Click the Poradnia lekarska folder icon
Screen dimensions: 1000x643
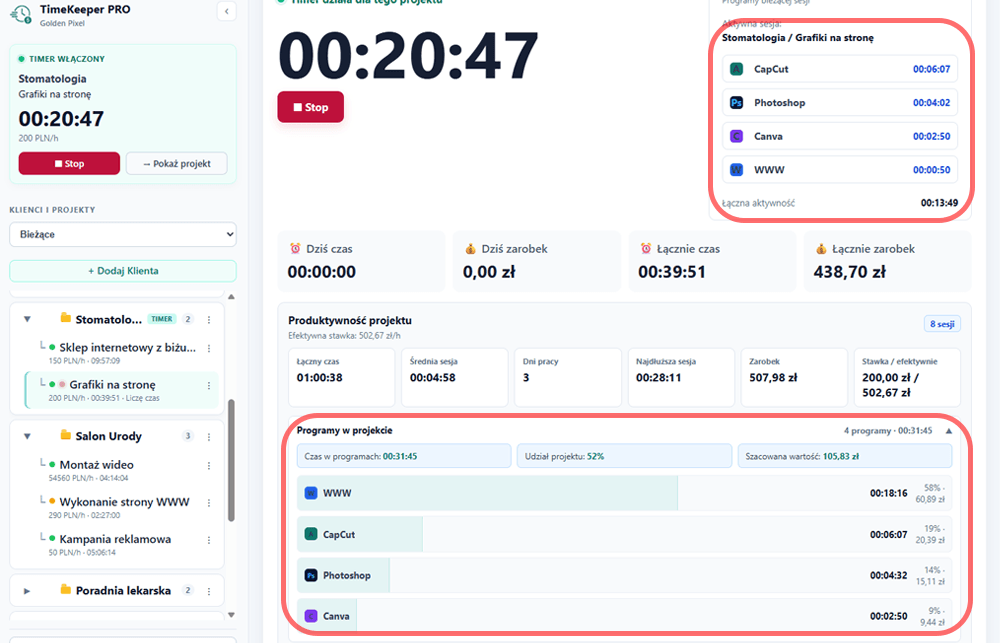[65, 589]
